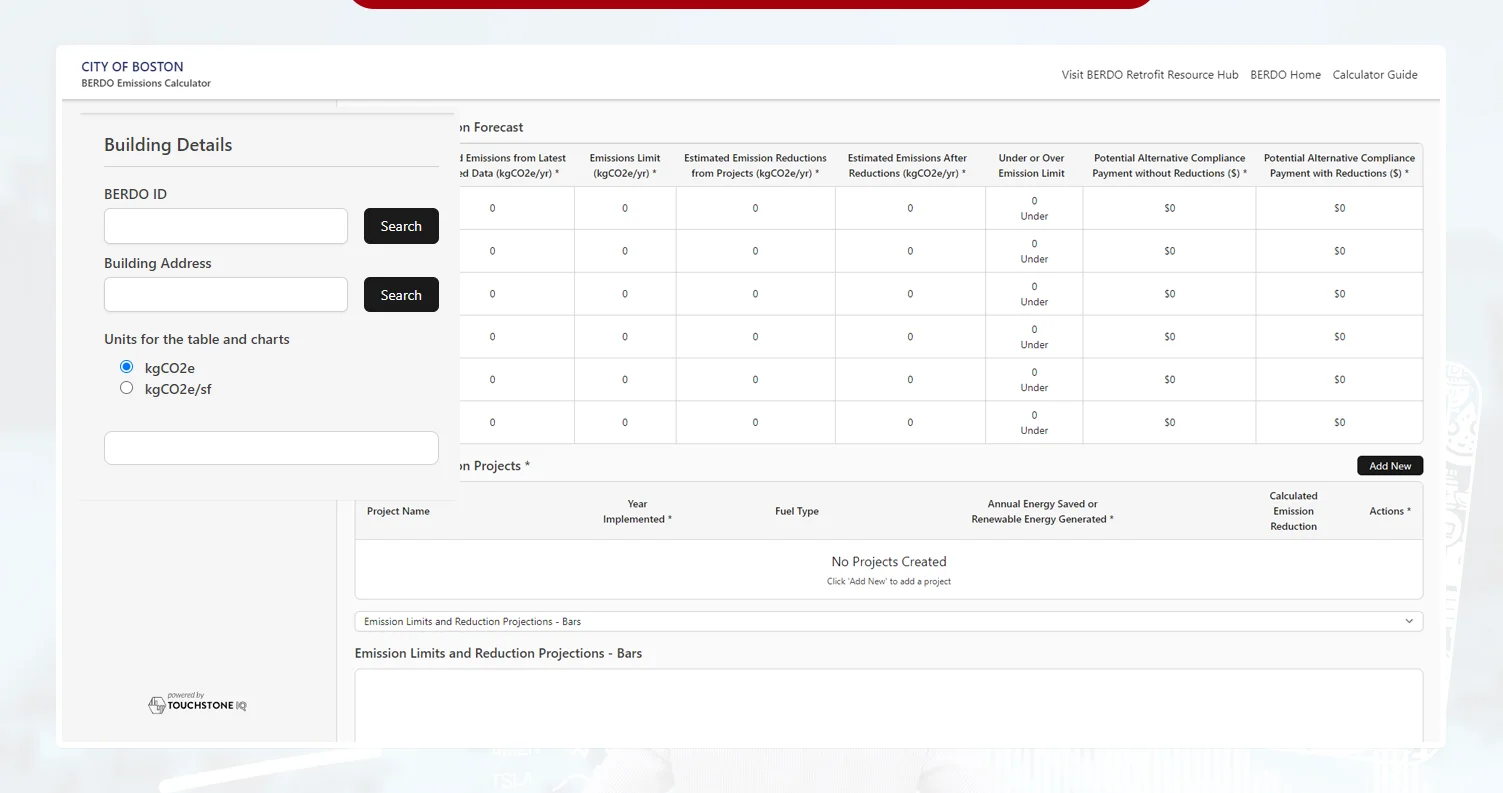Click the No Projects Created area

click(888, 561)
